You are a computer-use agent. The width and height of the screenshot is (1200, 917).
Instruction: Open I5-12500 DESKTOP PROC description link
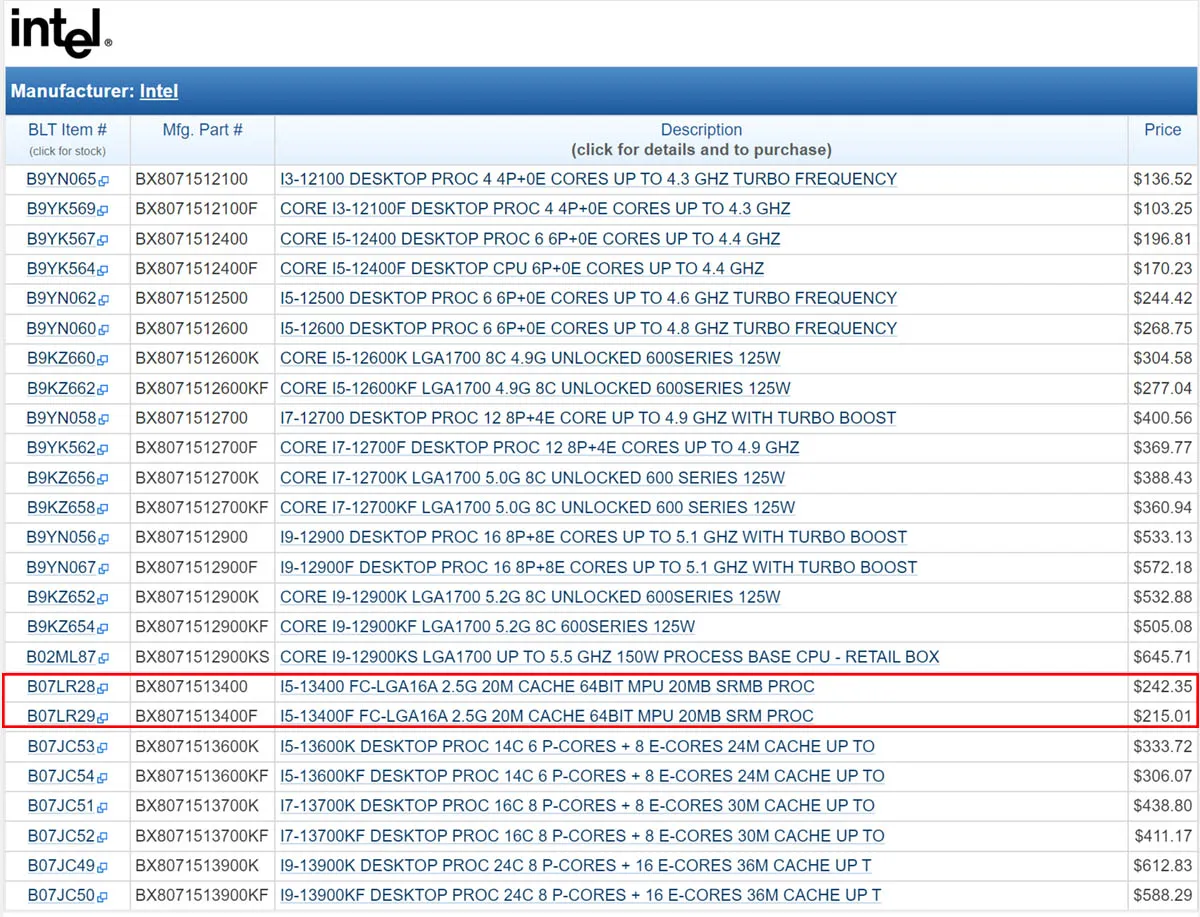[x=589, y=298]
